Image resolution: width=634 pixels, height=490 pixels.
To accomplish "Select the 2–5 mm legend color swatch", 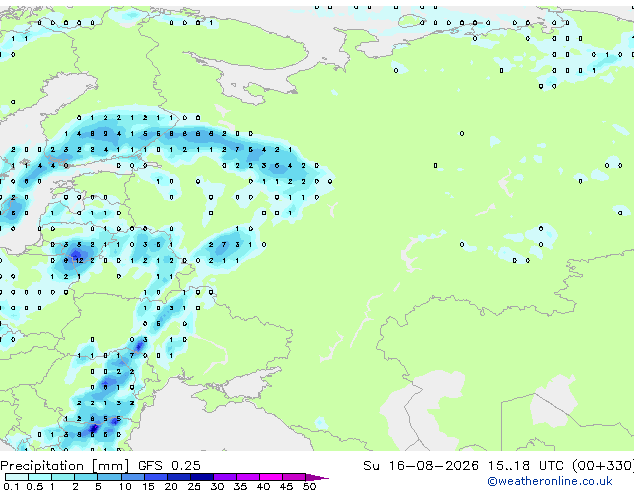I will pyautogui.click(x=86, y=477).
